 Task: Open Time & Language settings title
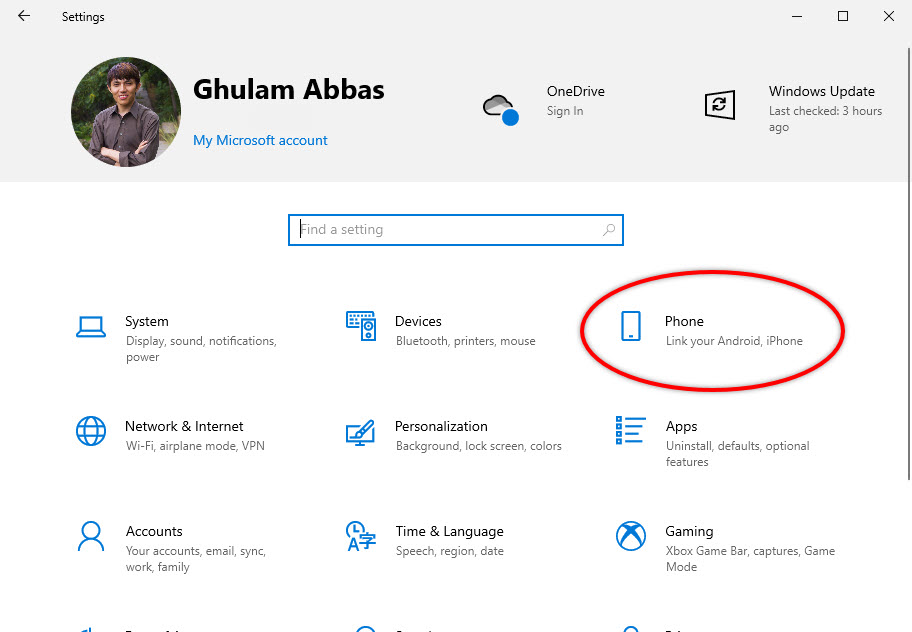point(450,531)
